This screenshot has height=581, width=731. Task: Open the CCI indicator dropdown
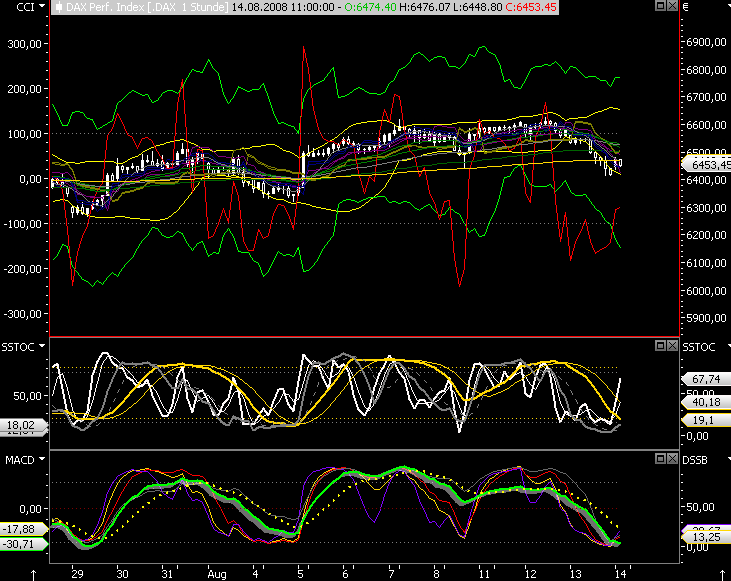(42, 6)
